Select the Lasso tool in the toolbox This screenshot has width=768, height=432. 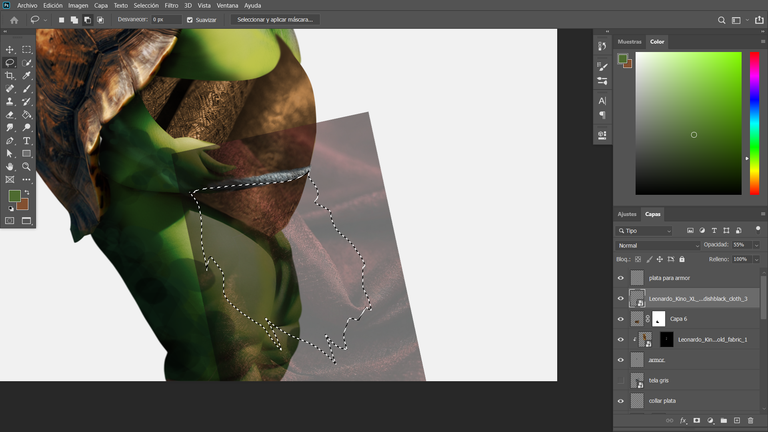pyautogui.click(x=9, y=63)
